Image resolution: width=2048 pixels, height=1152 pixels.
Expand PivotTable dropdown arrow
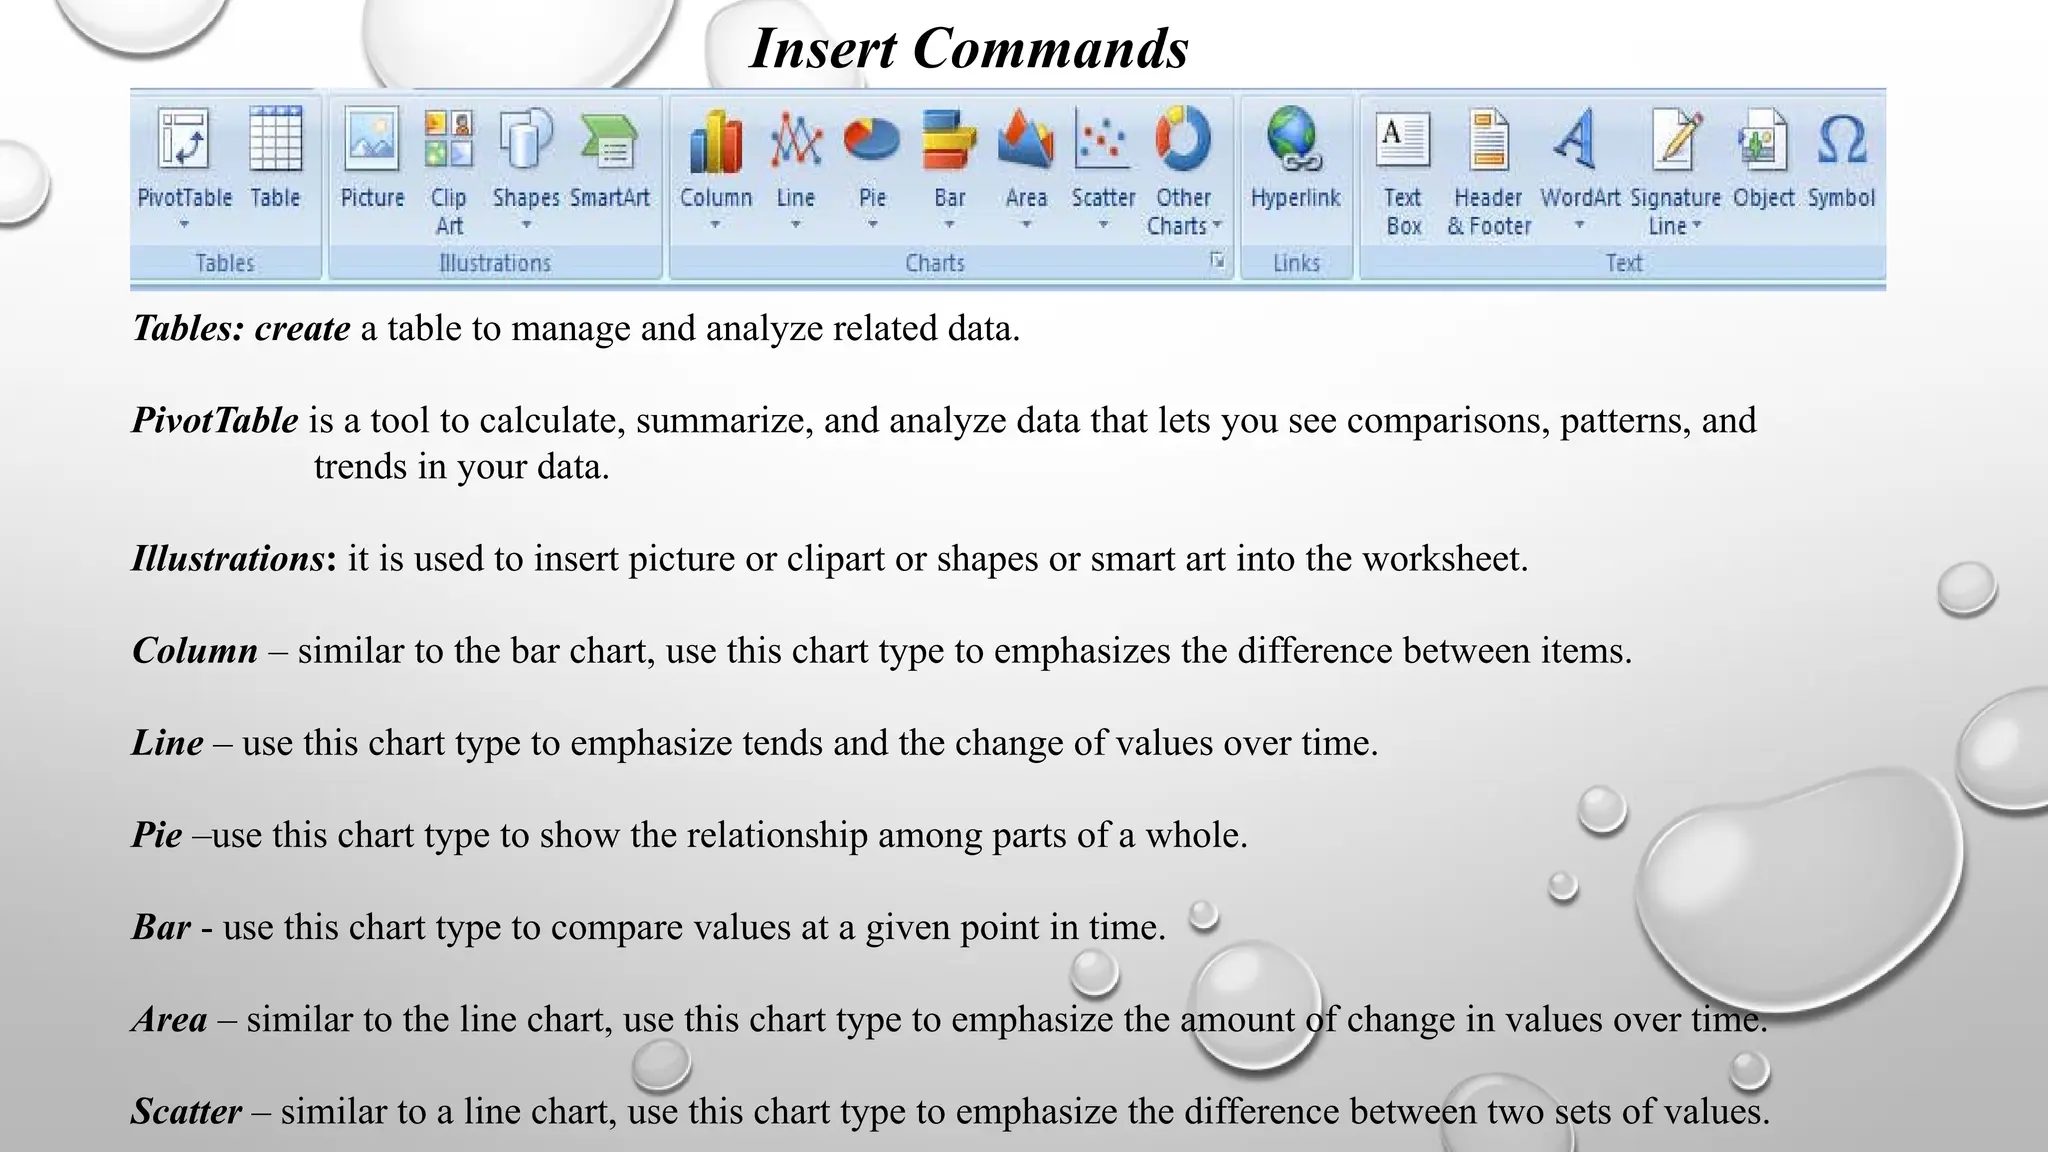(184, 225)
